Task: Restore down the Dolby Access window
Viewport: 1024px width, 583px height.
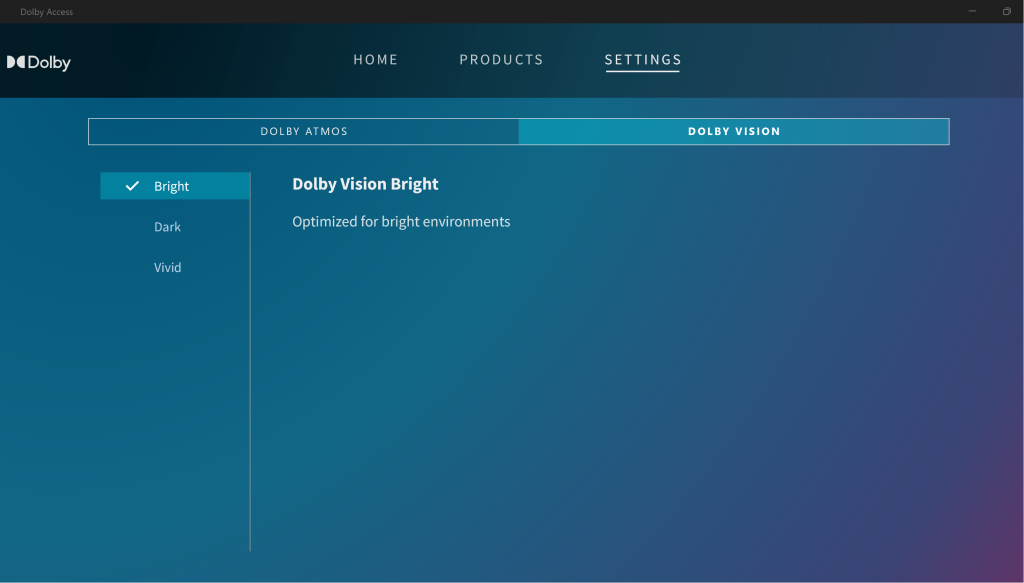Action: (1006, 11)
